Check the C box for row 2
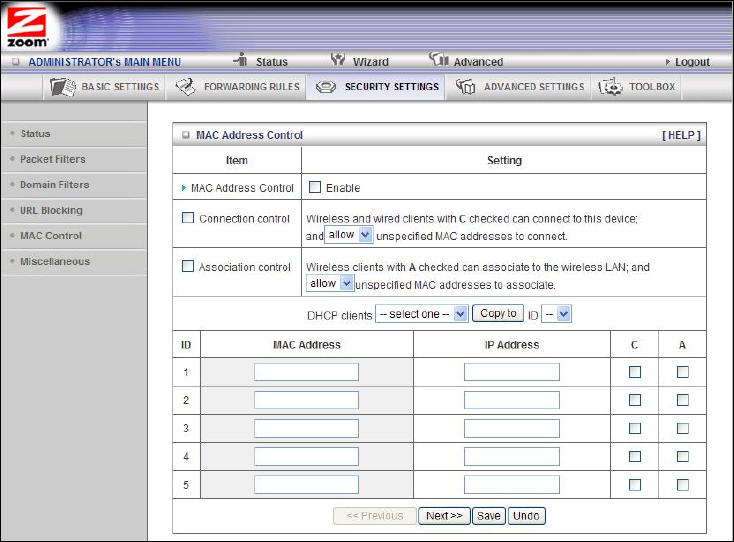Image resolution: width=734 pixels, height=542 pixels. click(x=635, y=400)
